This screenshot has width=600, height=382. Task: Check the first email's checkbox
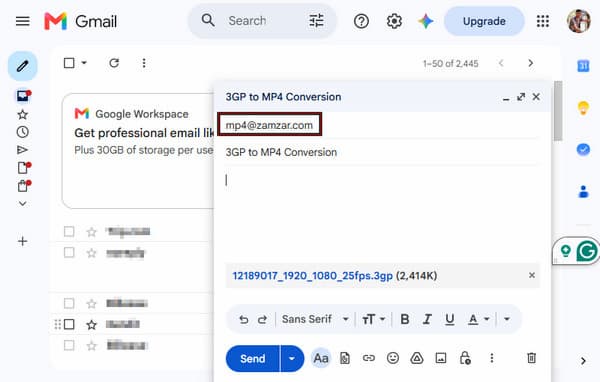pos(69,232)
